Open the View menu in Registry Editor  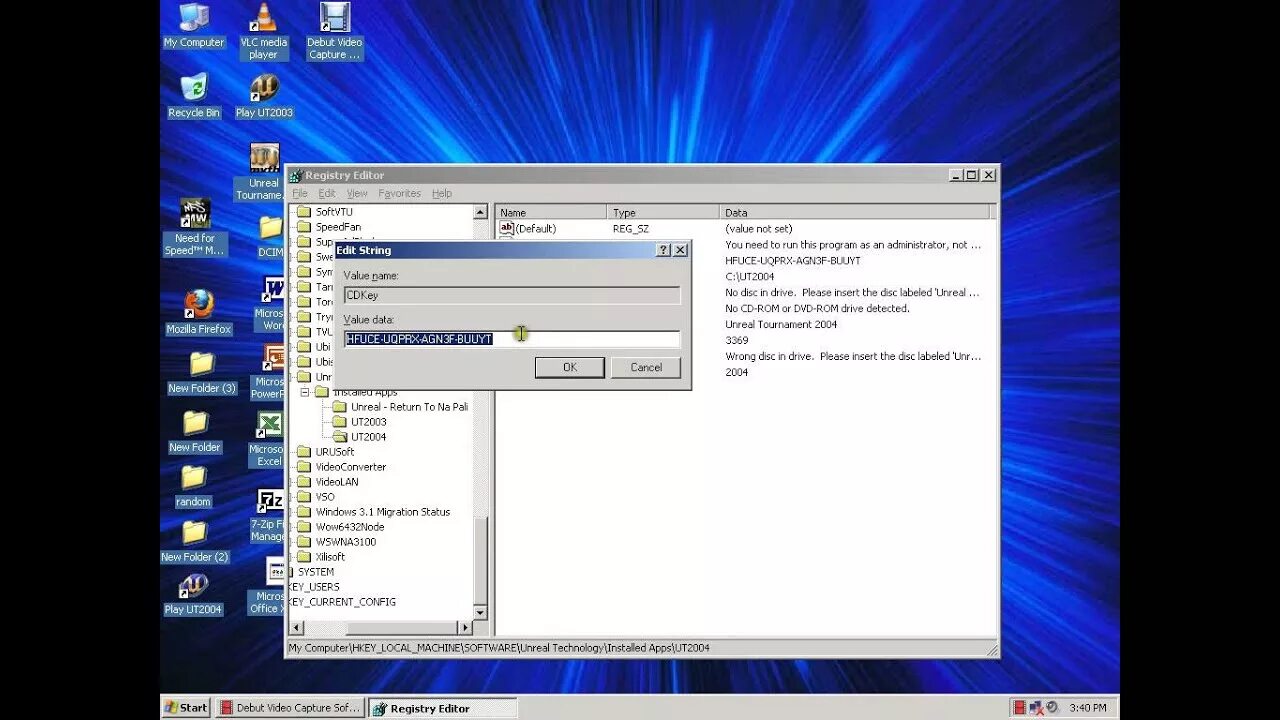tap(357, 193)
